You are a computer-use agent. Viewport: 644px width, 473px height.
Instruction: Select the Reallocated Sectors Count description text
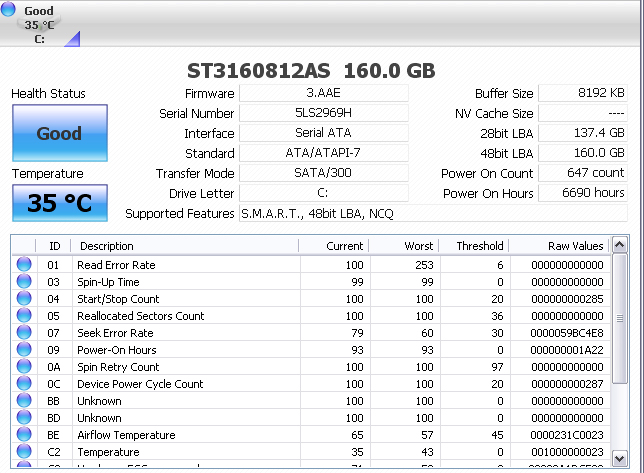tap(140, 316)
